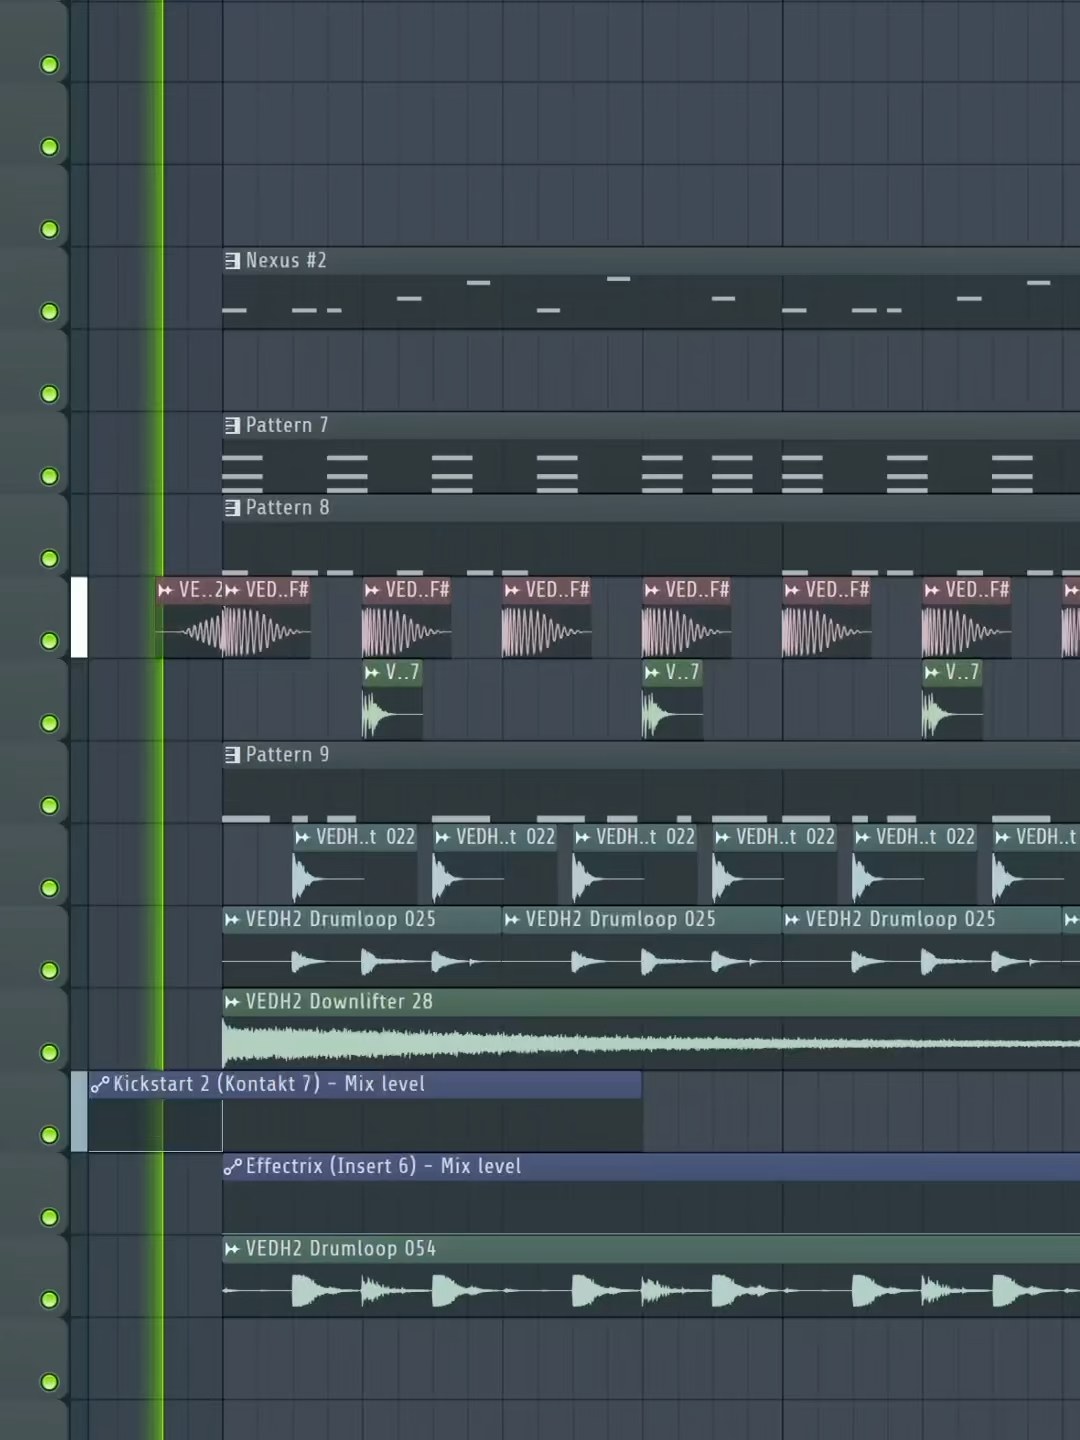
Task: Click the green playhead marker line
Action: coord(161,700)
